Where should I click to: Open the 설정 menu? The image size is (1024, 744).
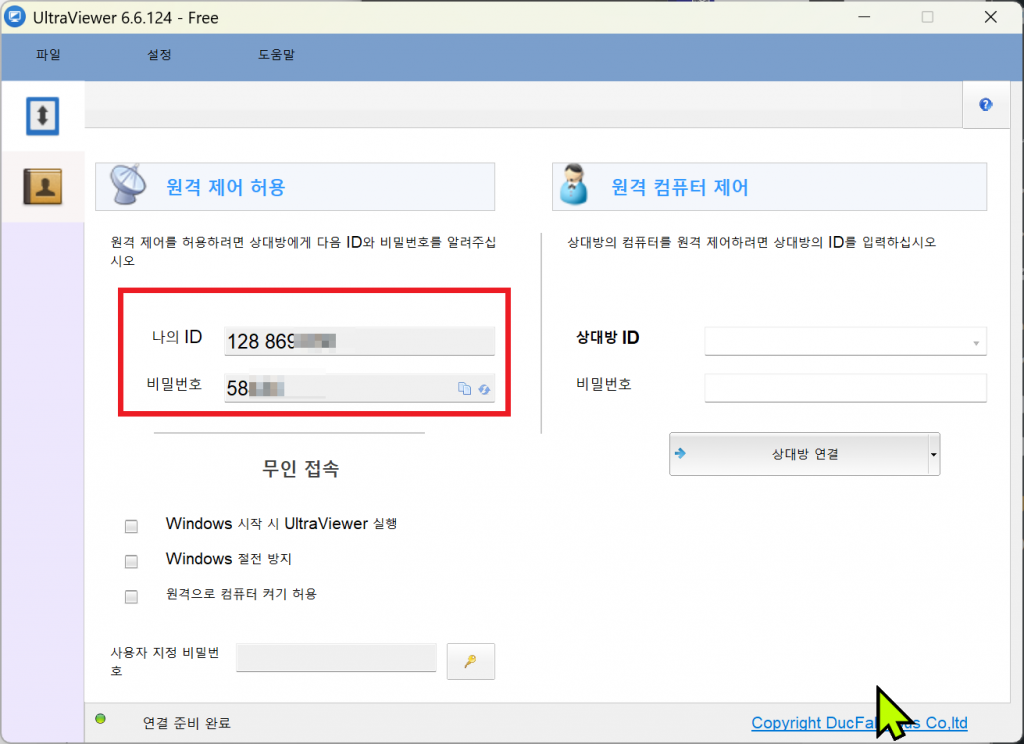coord(159,55)
